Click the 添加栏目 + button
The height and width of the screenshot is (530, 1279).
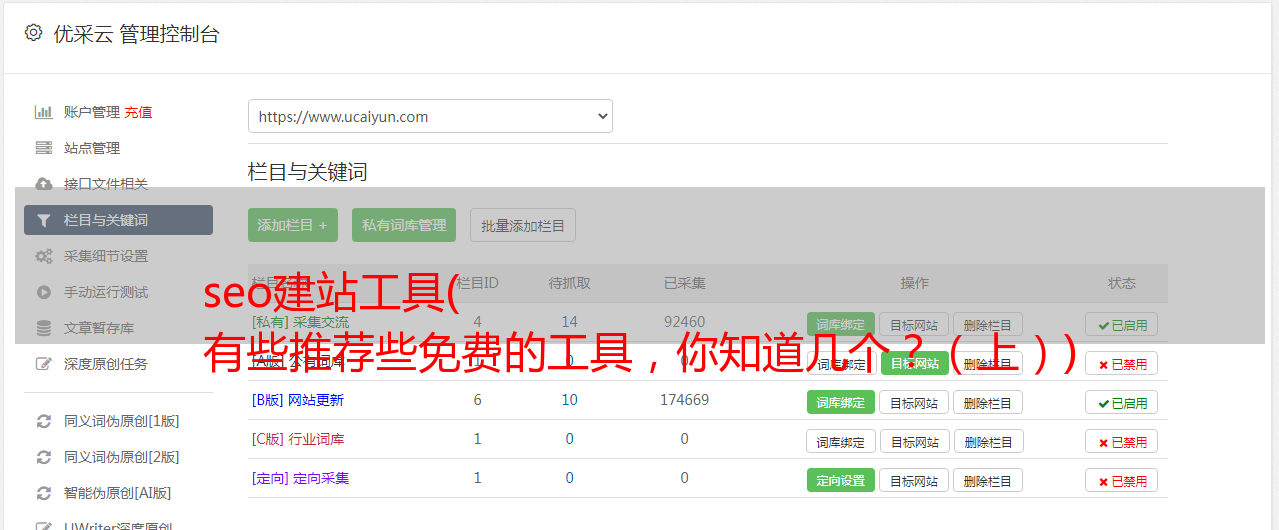[293, 225]
